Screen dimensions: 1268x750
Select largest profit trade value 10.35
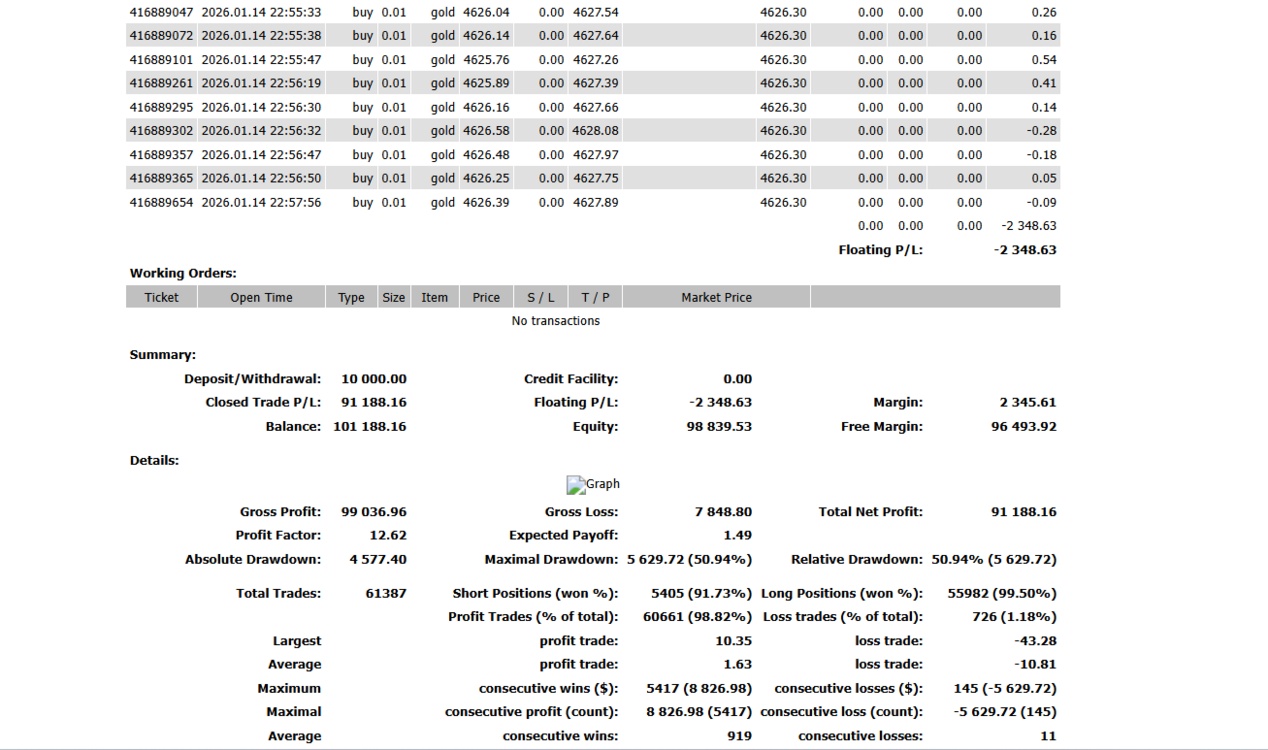coord(734,641)
